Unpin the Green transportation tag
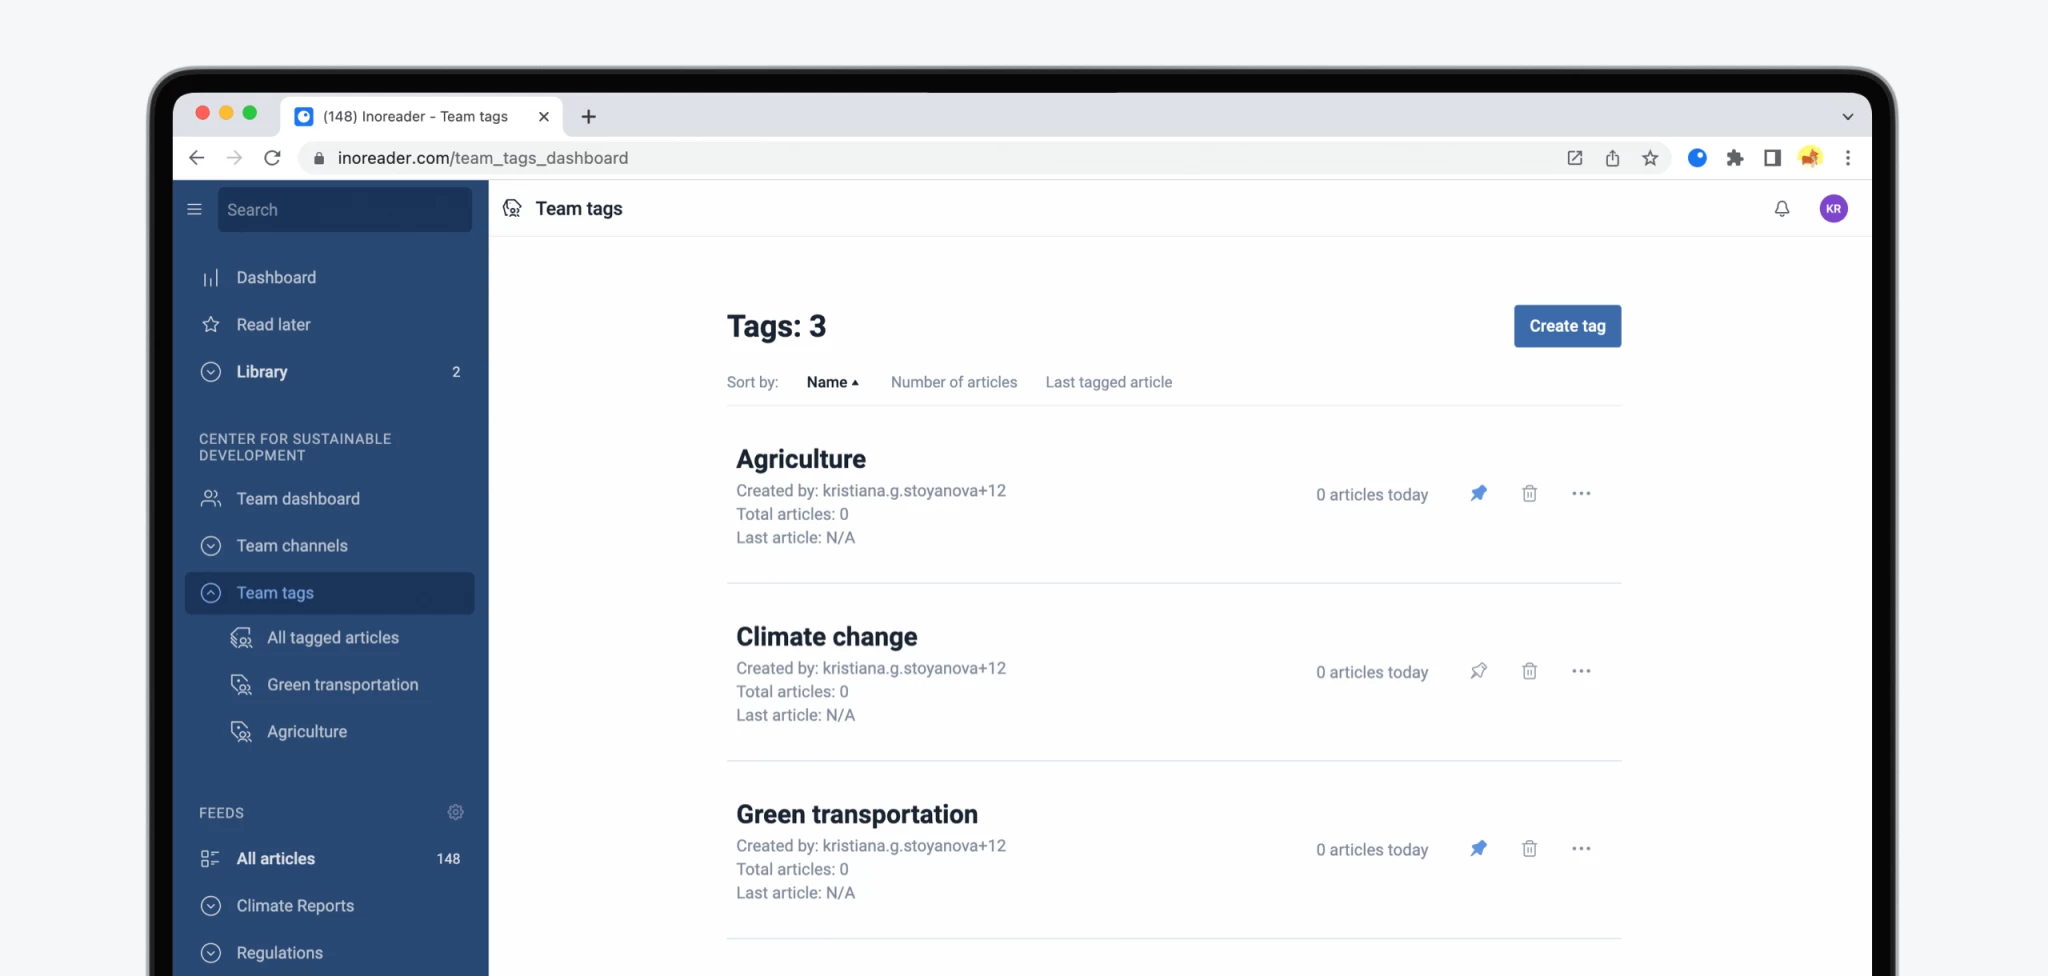 click(x=1478, y=848)
